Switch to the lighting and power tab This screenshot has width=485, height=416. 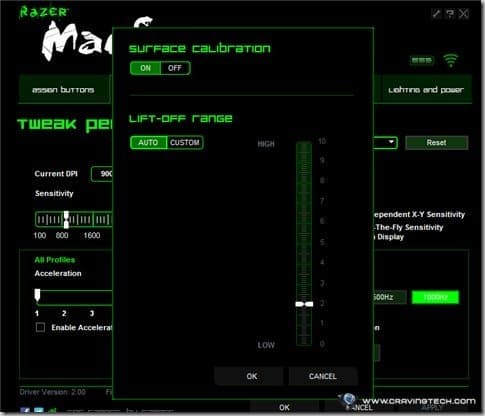(426, 90)
